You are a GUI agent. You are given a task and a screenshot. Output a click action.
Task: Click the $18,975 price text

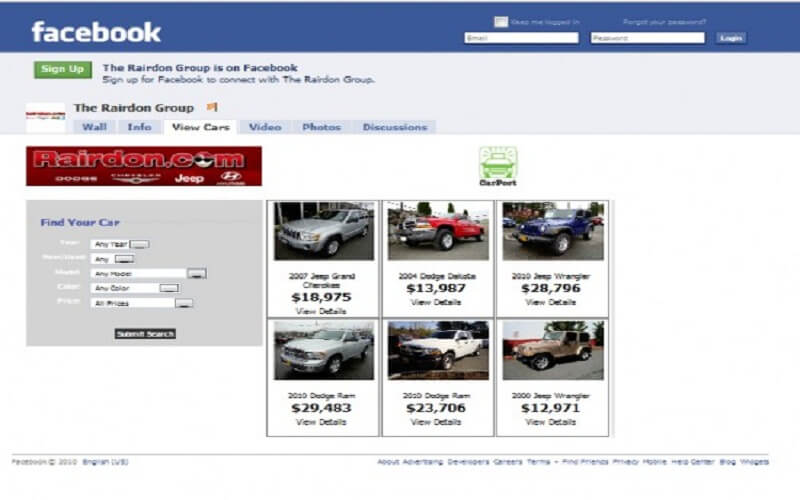[321, 297]
